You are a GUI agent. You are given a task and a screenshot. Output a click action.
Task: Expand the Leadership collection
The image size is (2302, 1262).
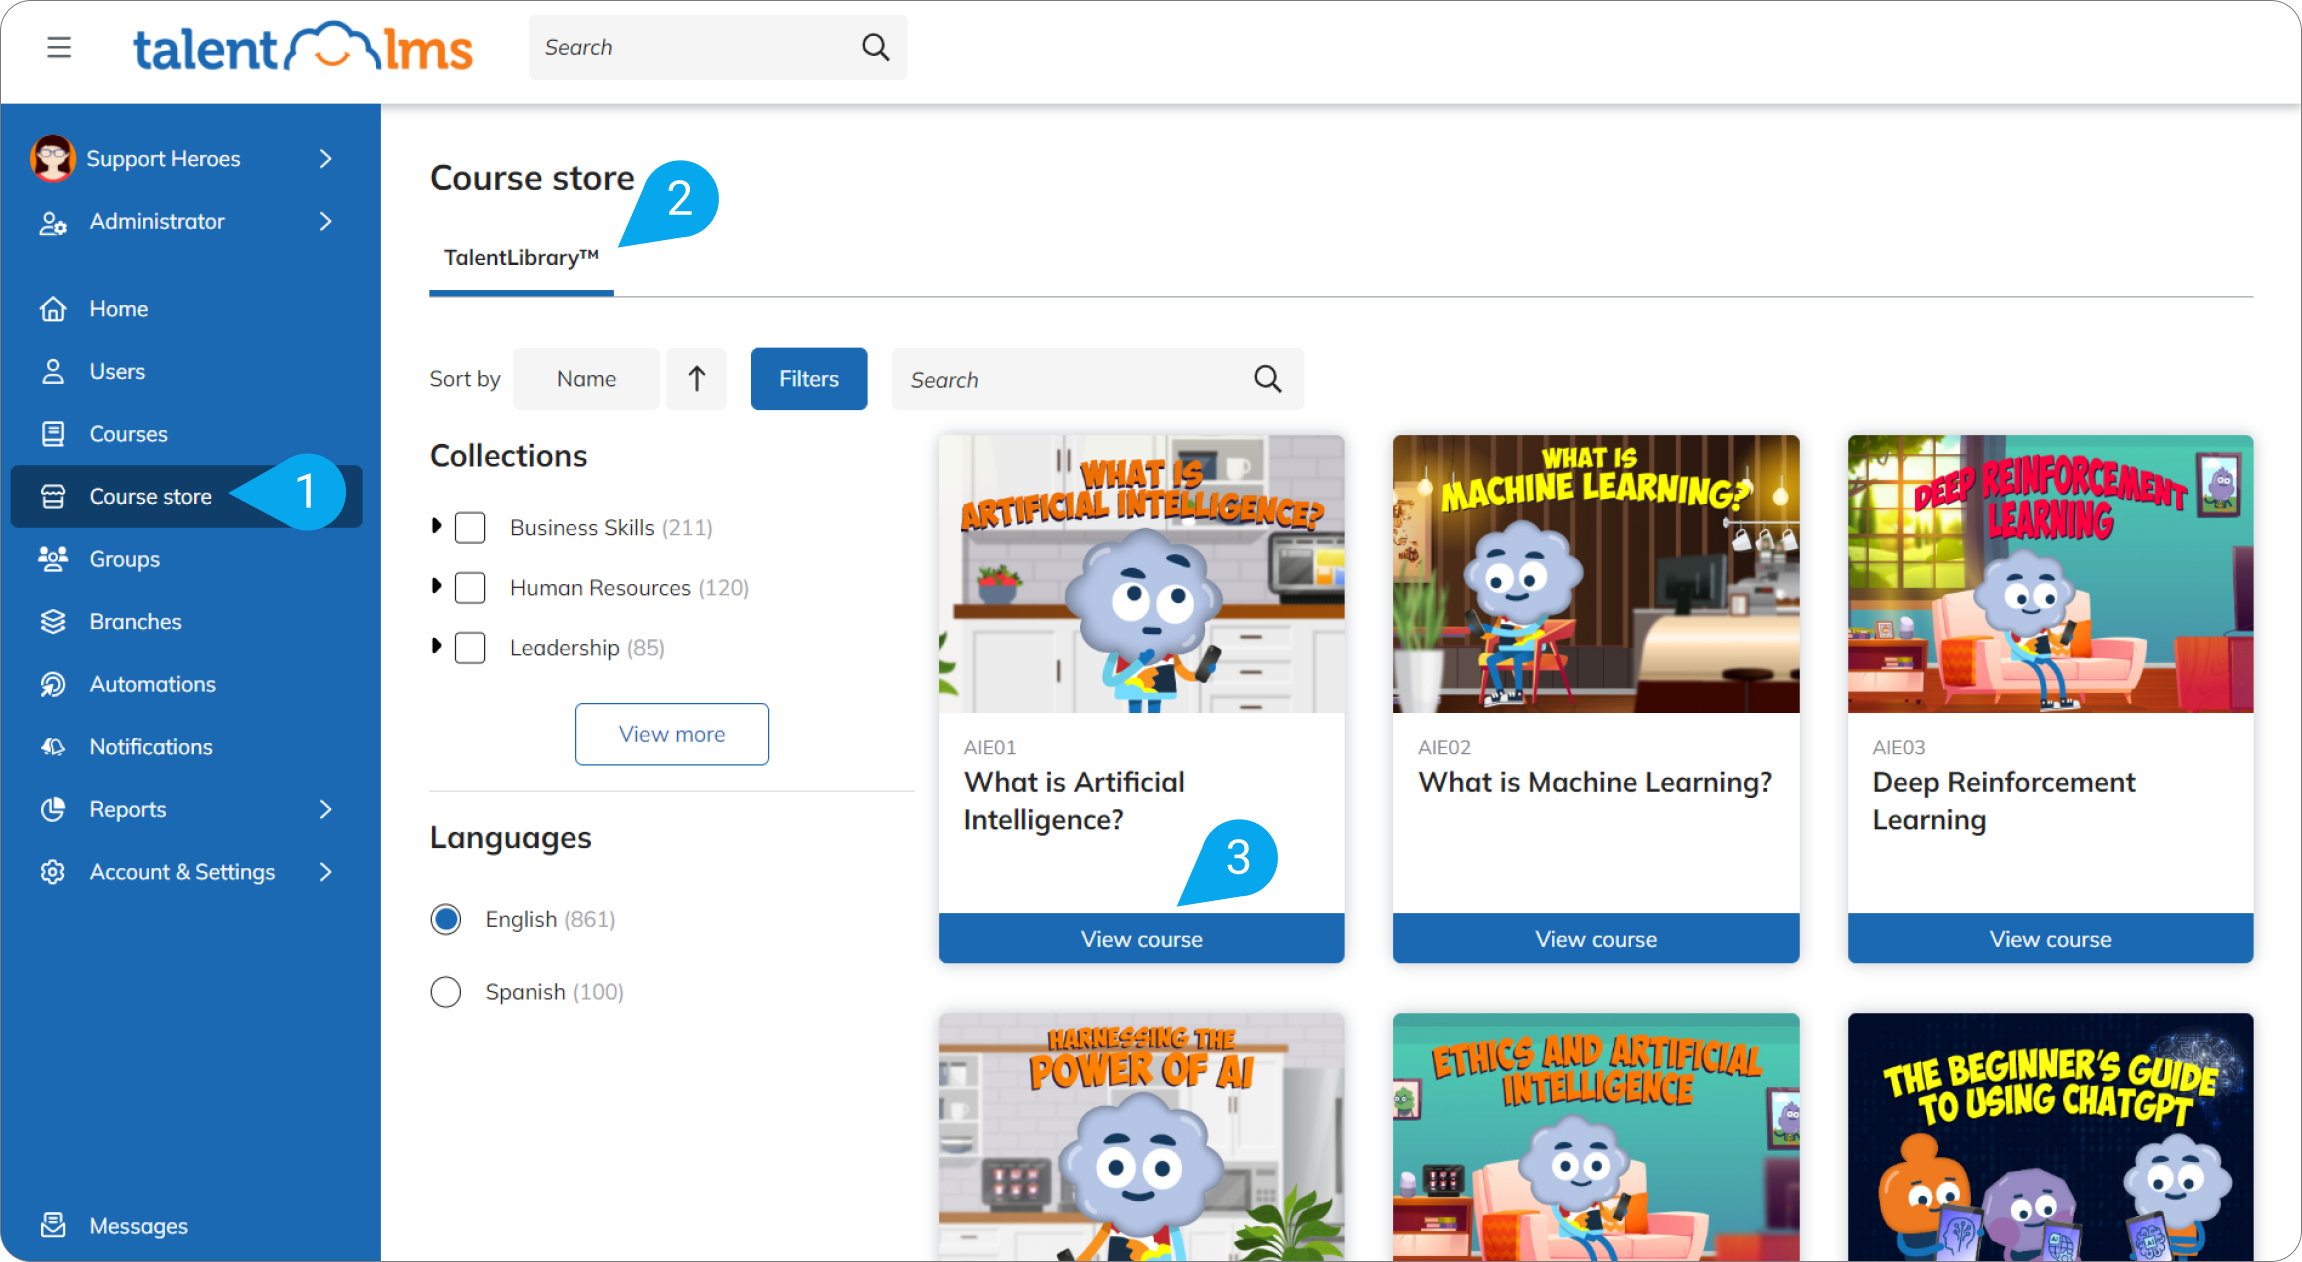coord(436,647)
